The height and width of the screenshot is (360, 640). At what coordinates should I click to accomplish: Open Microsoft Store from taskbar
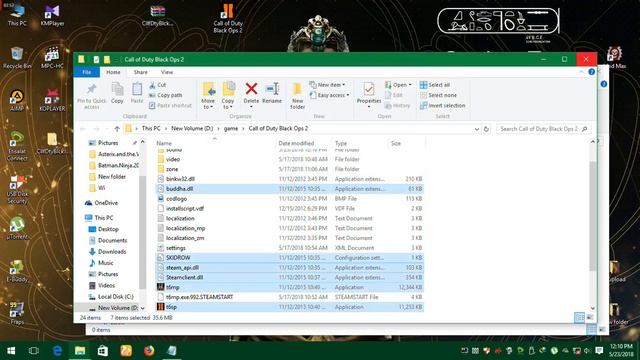103,350
